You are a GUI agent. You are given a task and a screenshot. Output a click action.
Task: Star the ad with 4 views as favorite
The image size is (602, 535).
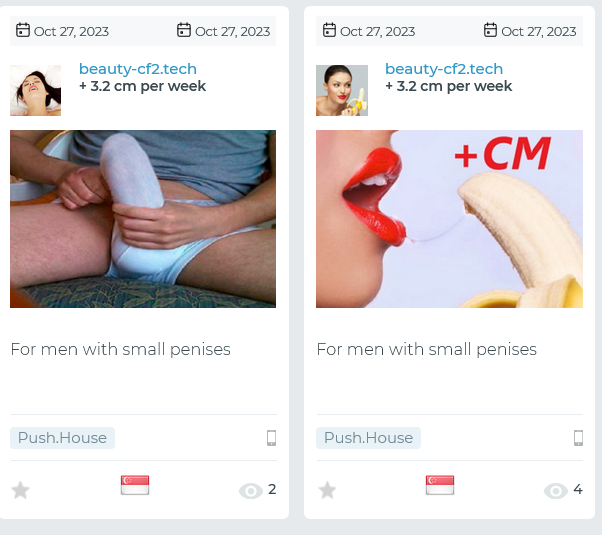327,490
